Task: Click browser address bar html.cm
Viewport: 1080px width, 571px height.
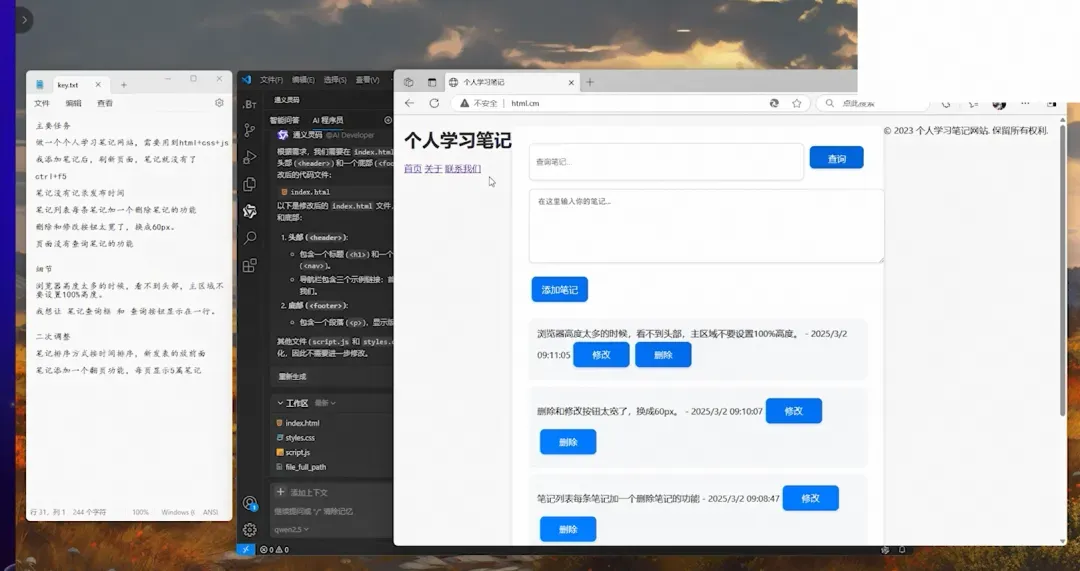Action: pyautogui.click(x=525, y=103)
